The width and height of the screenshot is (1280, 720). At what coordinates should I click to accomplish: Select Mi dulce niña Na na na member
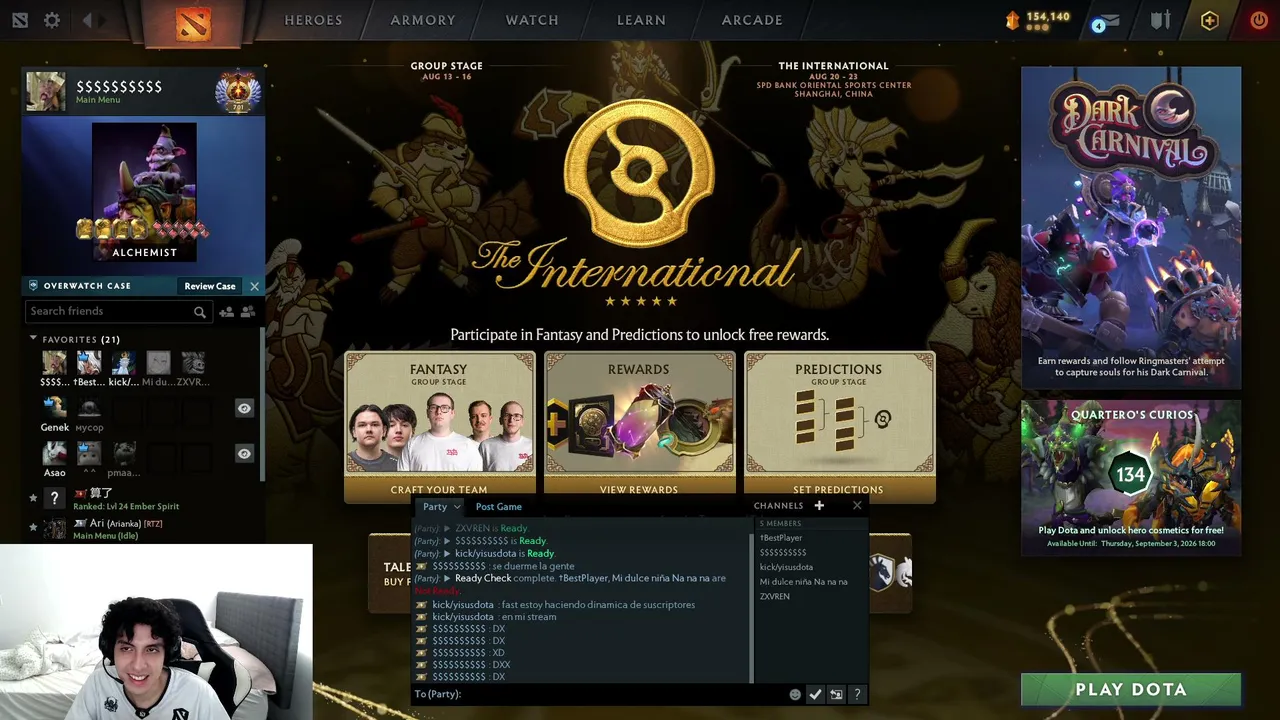[804, 582]
